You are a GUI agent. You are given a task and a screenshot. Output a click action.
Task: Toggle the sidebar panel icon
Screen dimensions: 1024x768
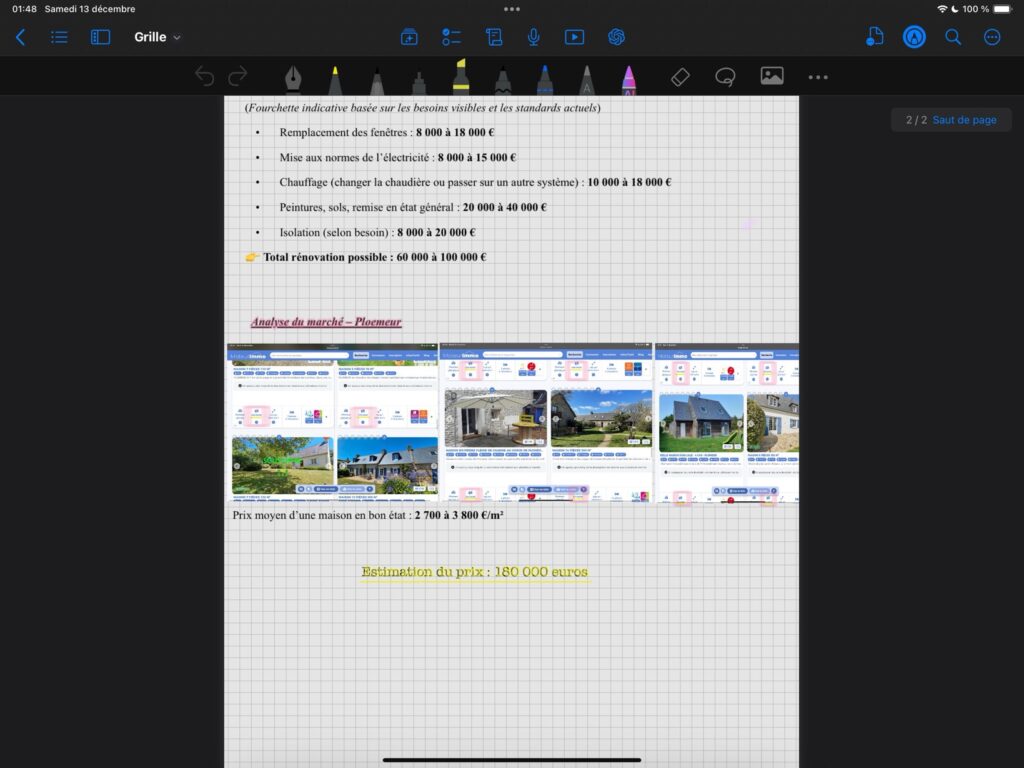[x=100, y=37]
